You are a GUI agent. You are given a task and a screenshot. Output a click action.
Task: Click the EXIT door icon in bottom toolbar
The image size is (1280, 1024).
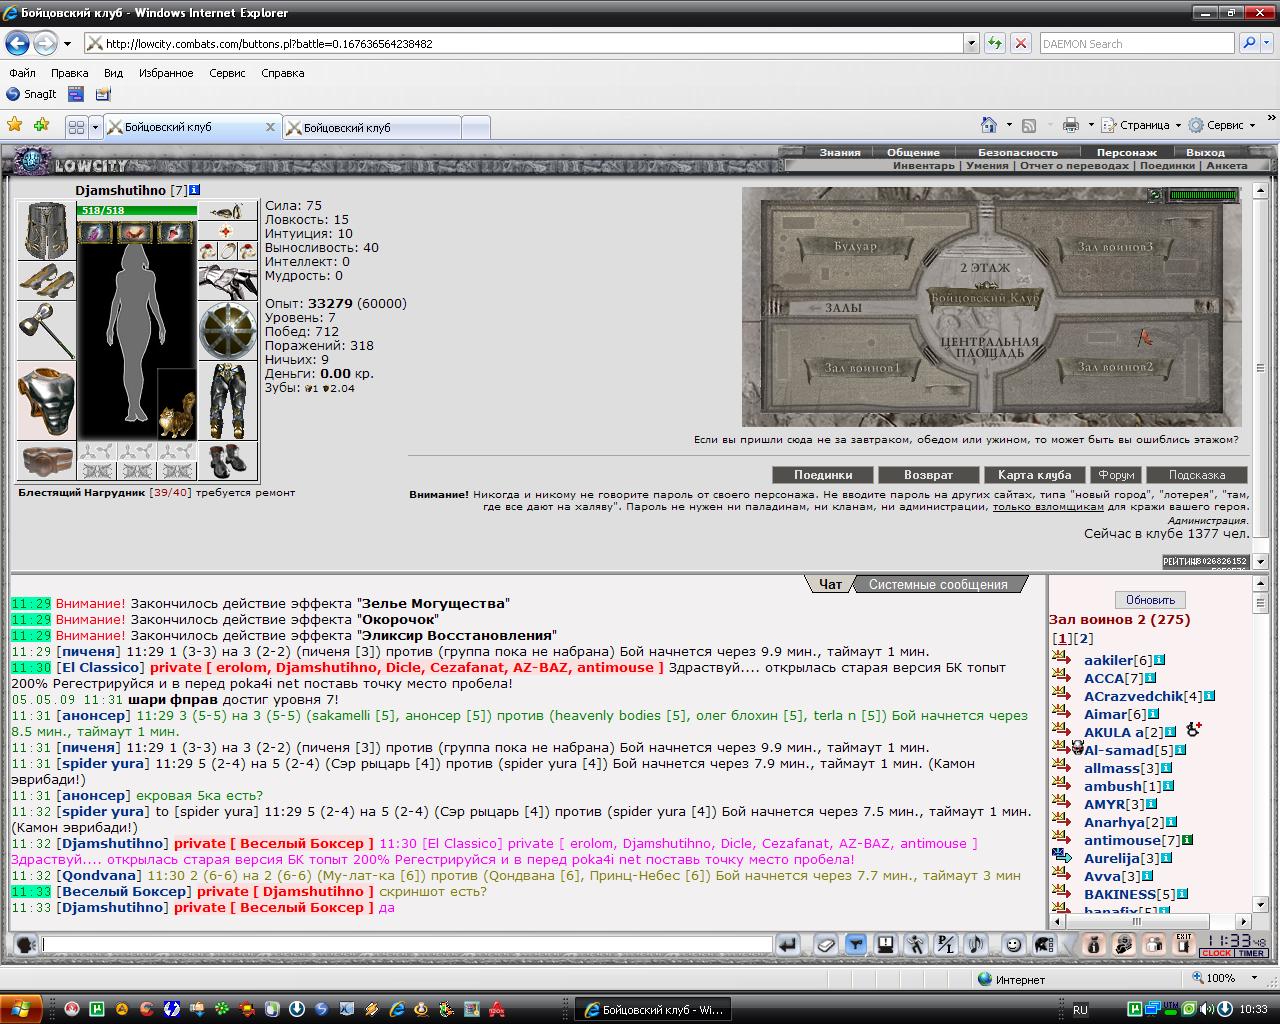[1184, 944]
